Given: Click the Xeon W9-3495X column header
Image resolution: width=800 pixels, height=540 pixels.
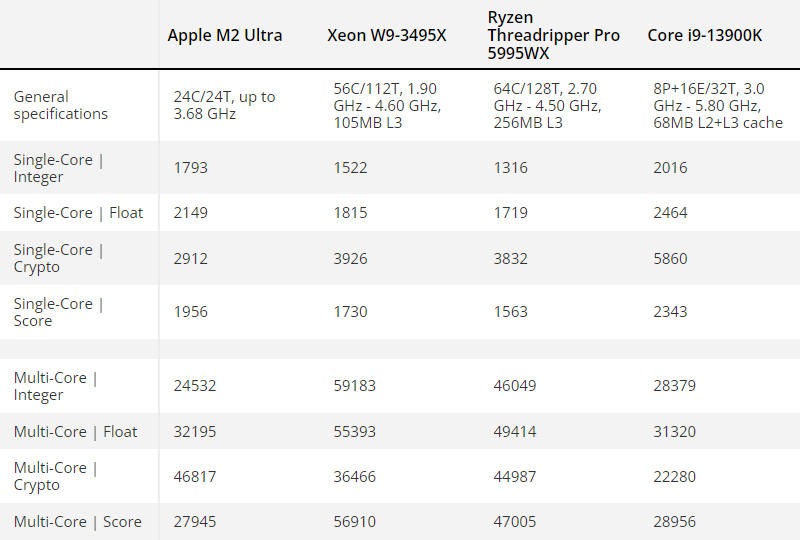Looking at the screenshot, I should coord(386,35).
